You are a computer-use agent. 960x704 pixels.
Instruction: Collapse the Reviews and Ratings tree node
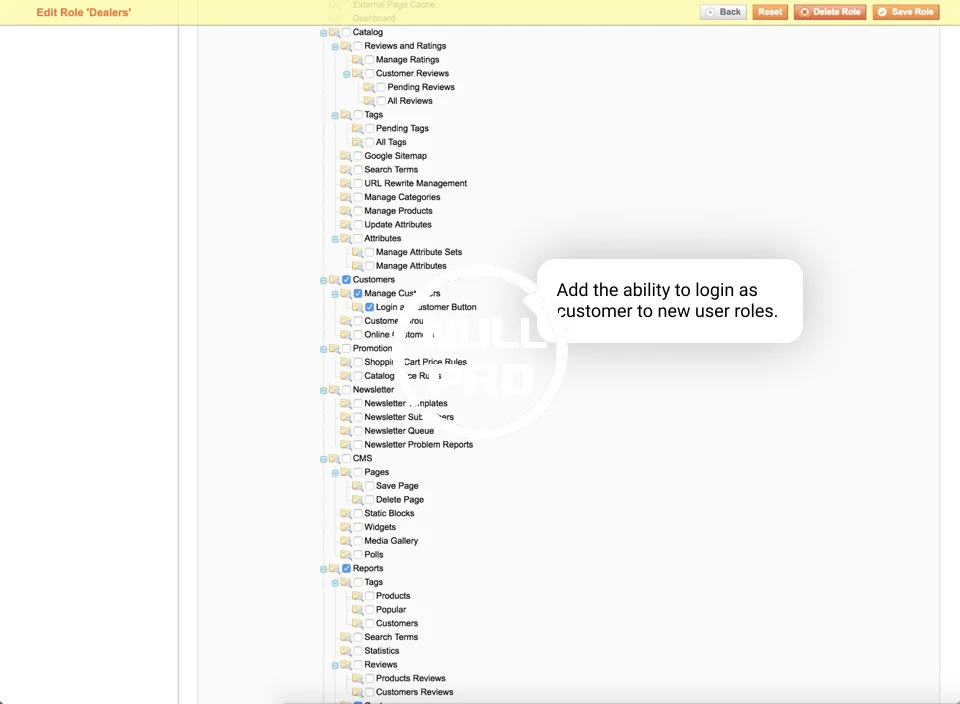[x=335, y=46]
